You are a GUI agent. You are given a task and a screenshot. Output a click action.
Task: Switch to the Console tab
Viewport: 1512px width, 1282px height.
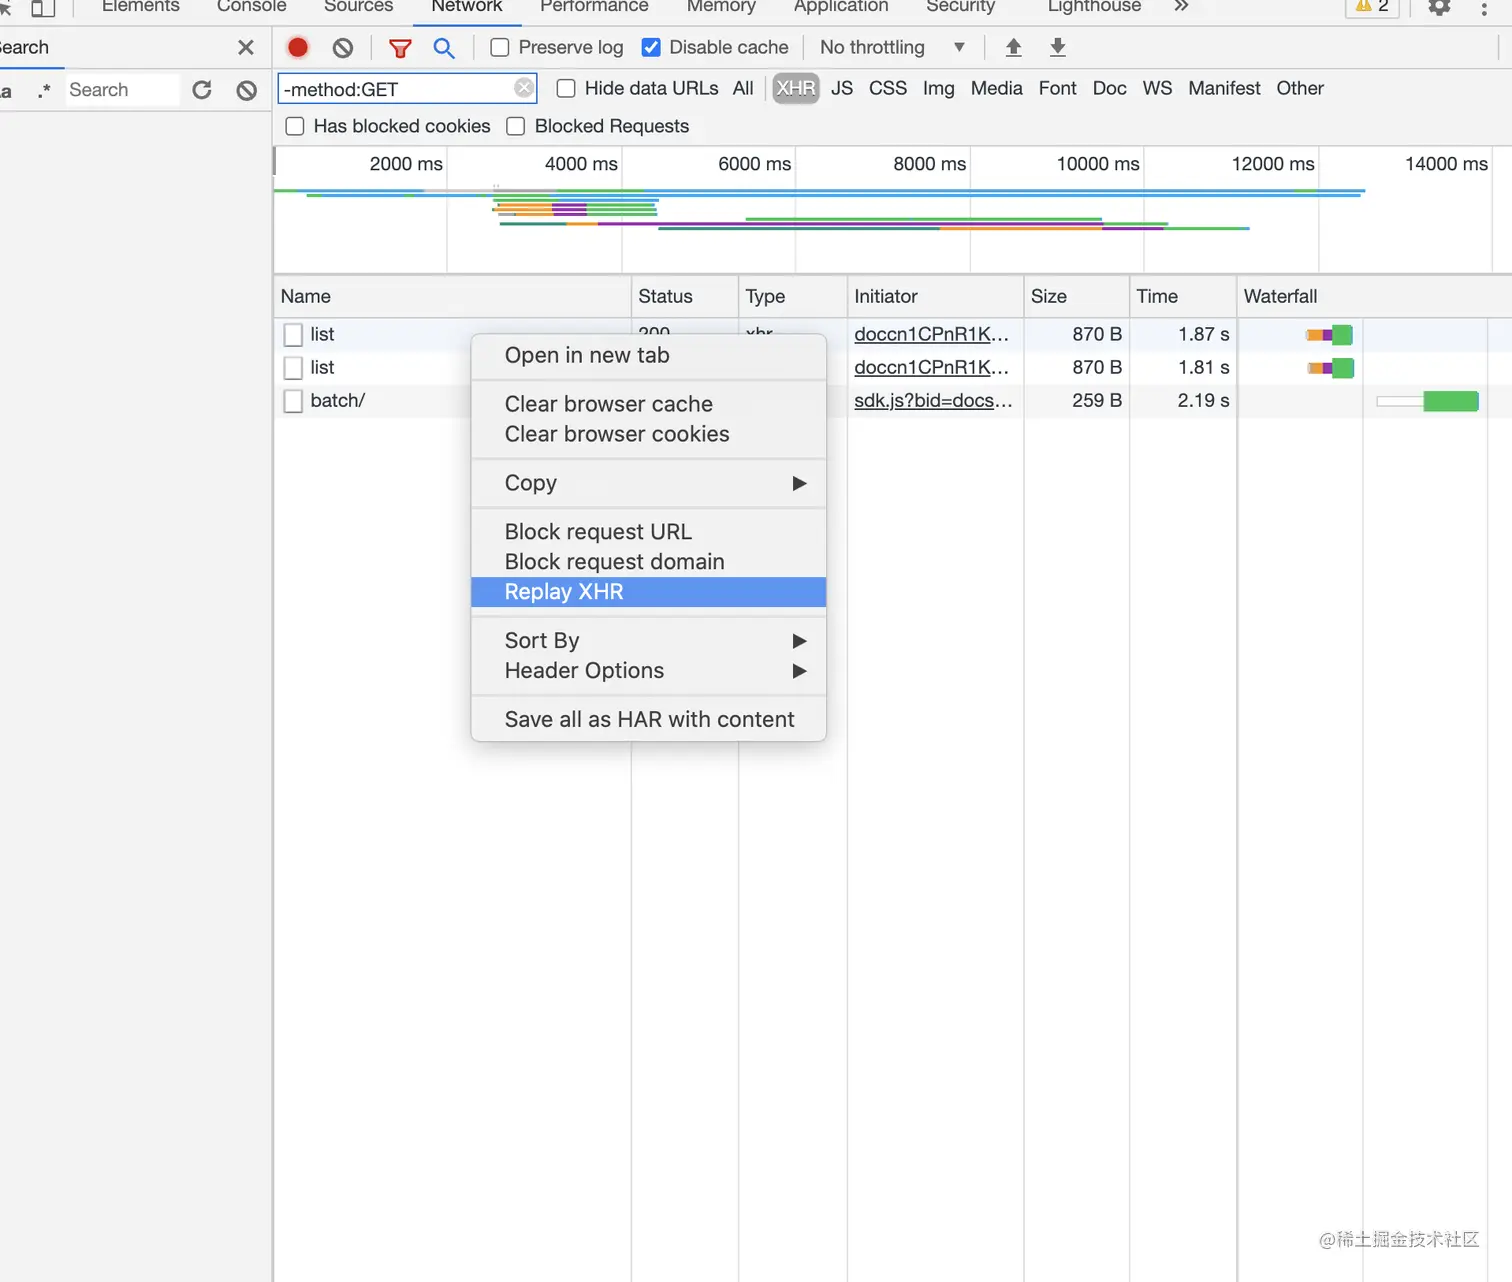tap(250, 8)
